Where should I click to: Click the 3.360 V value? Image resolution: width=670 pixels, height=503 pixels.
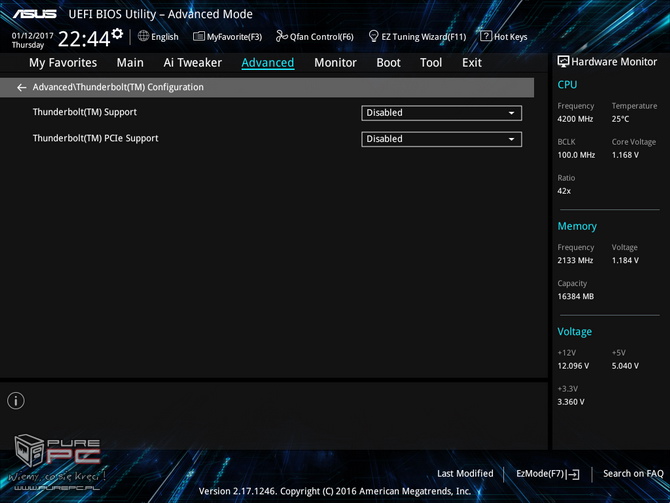(571, 402)
